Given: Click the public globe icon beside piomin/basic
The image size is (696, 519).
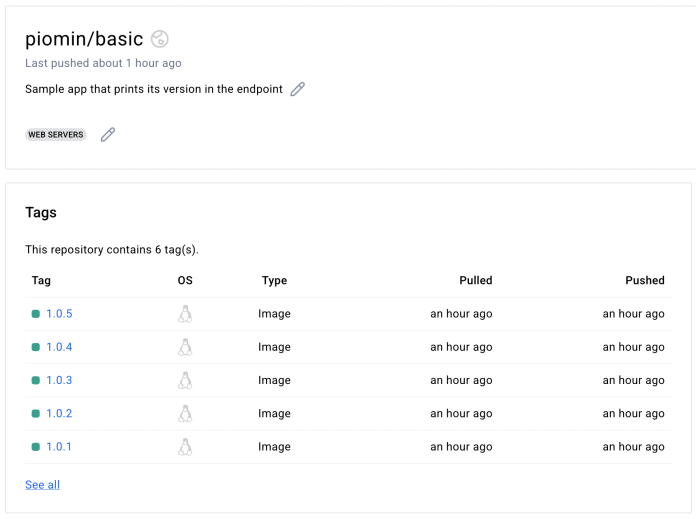Looking at the screenshot, I should [x=160, y=39].
